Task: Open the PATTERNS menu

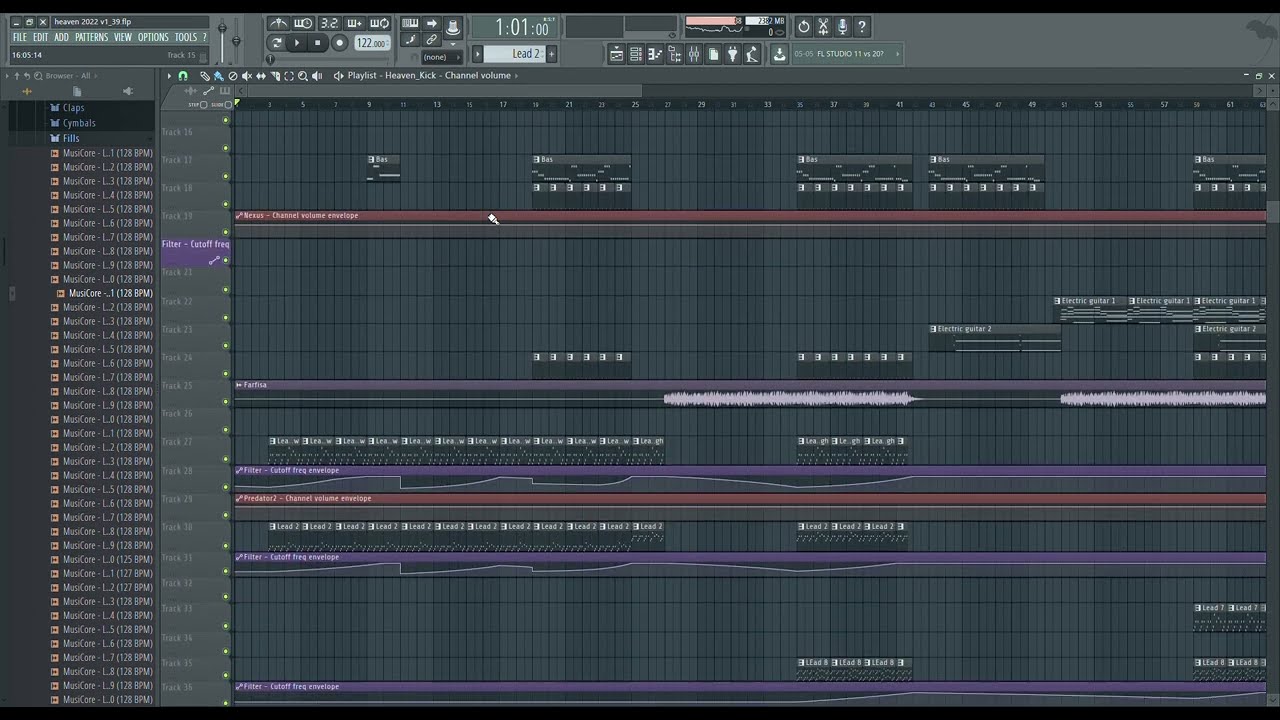Action: pyautogui.click(x=91, y=37)
